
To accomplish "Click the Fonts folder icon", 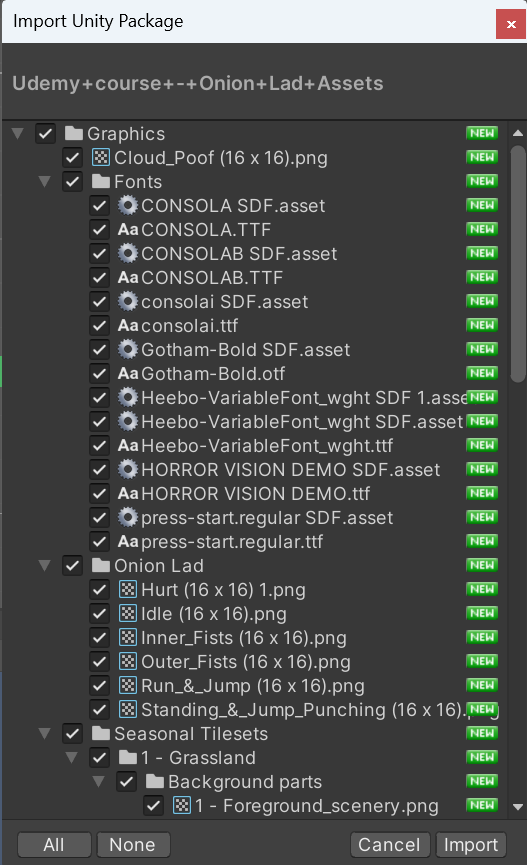I will pos(101,181).
